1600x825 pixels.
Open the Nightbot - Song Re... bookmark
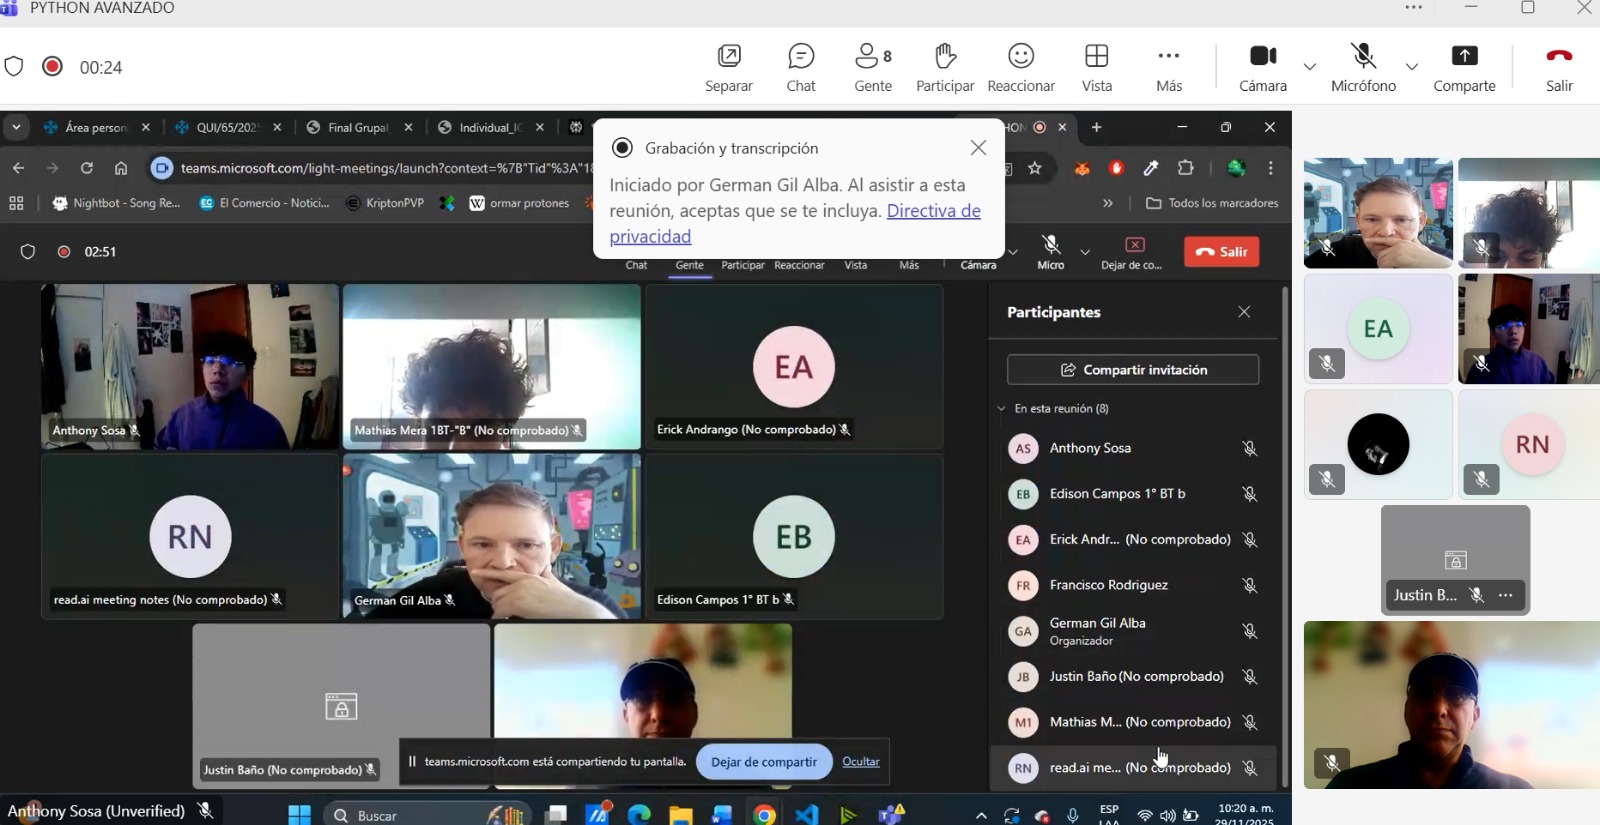[x=116, y=203]
